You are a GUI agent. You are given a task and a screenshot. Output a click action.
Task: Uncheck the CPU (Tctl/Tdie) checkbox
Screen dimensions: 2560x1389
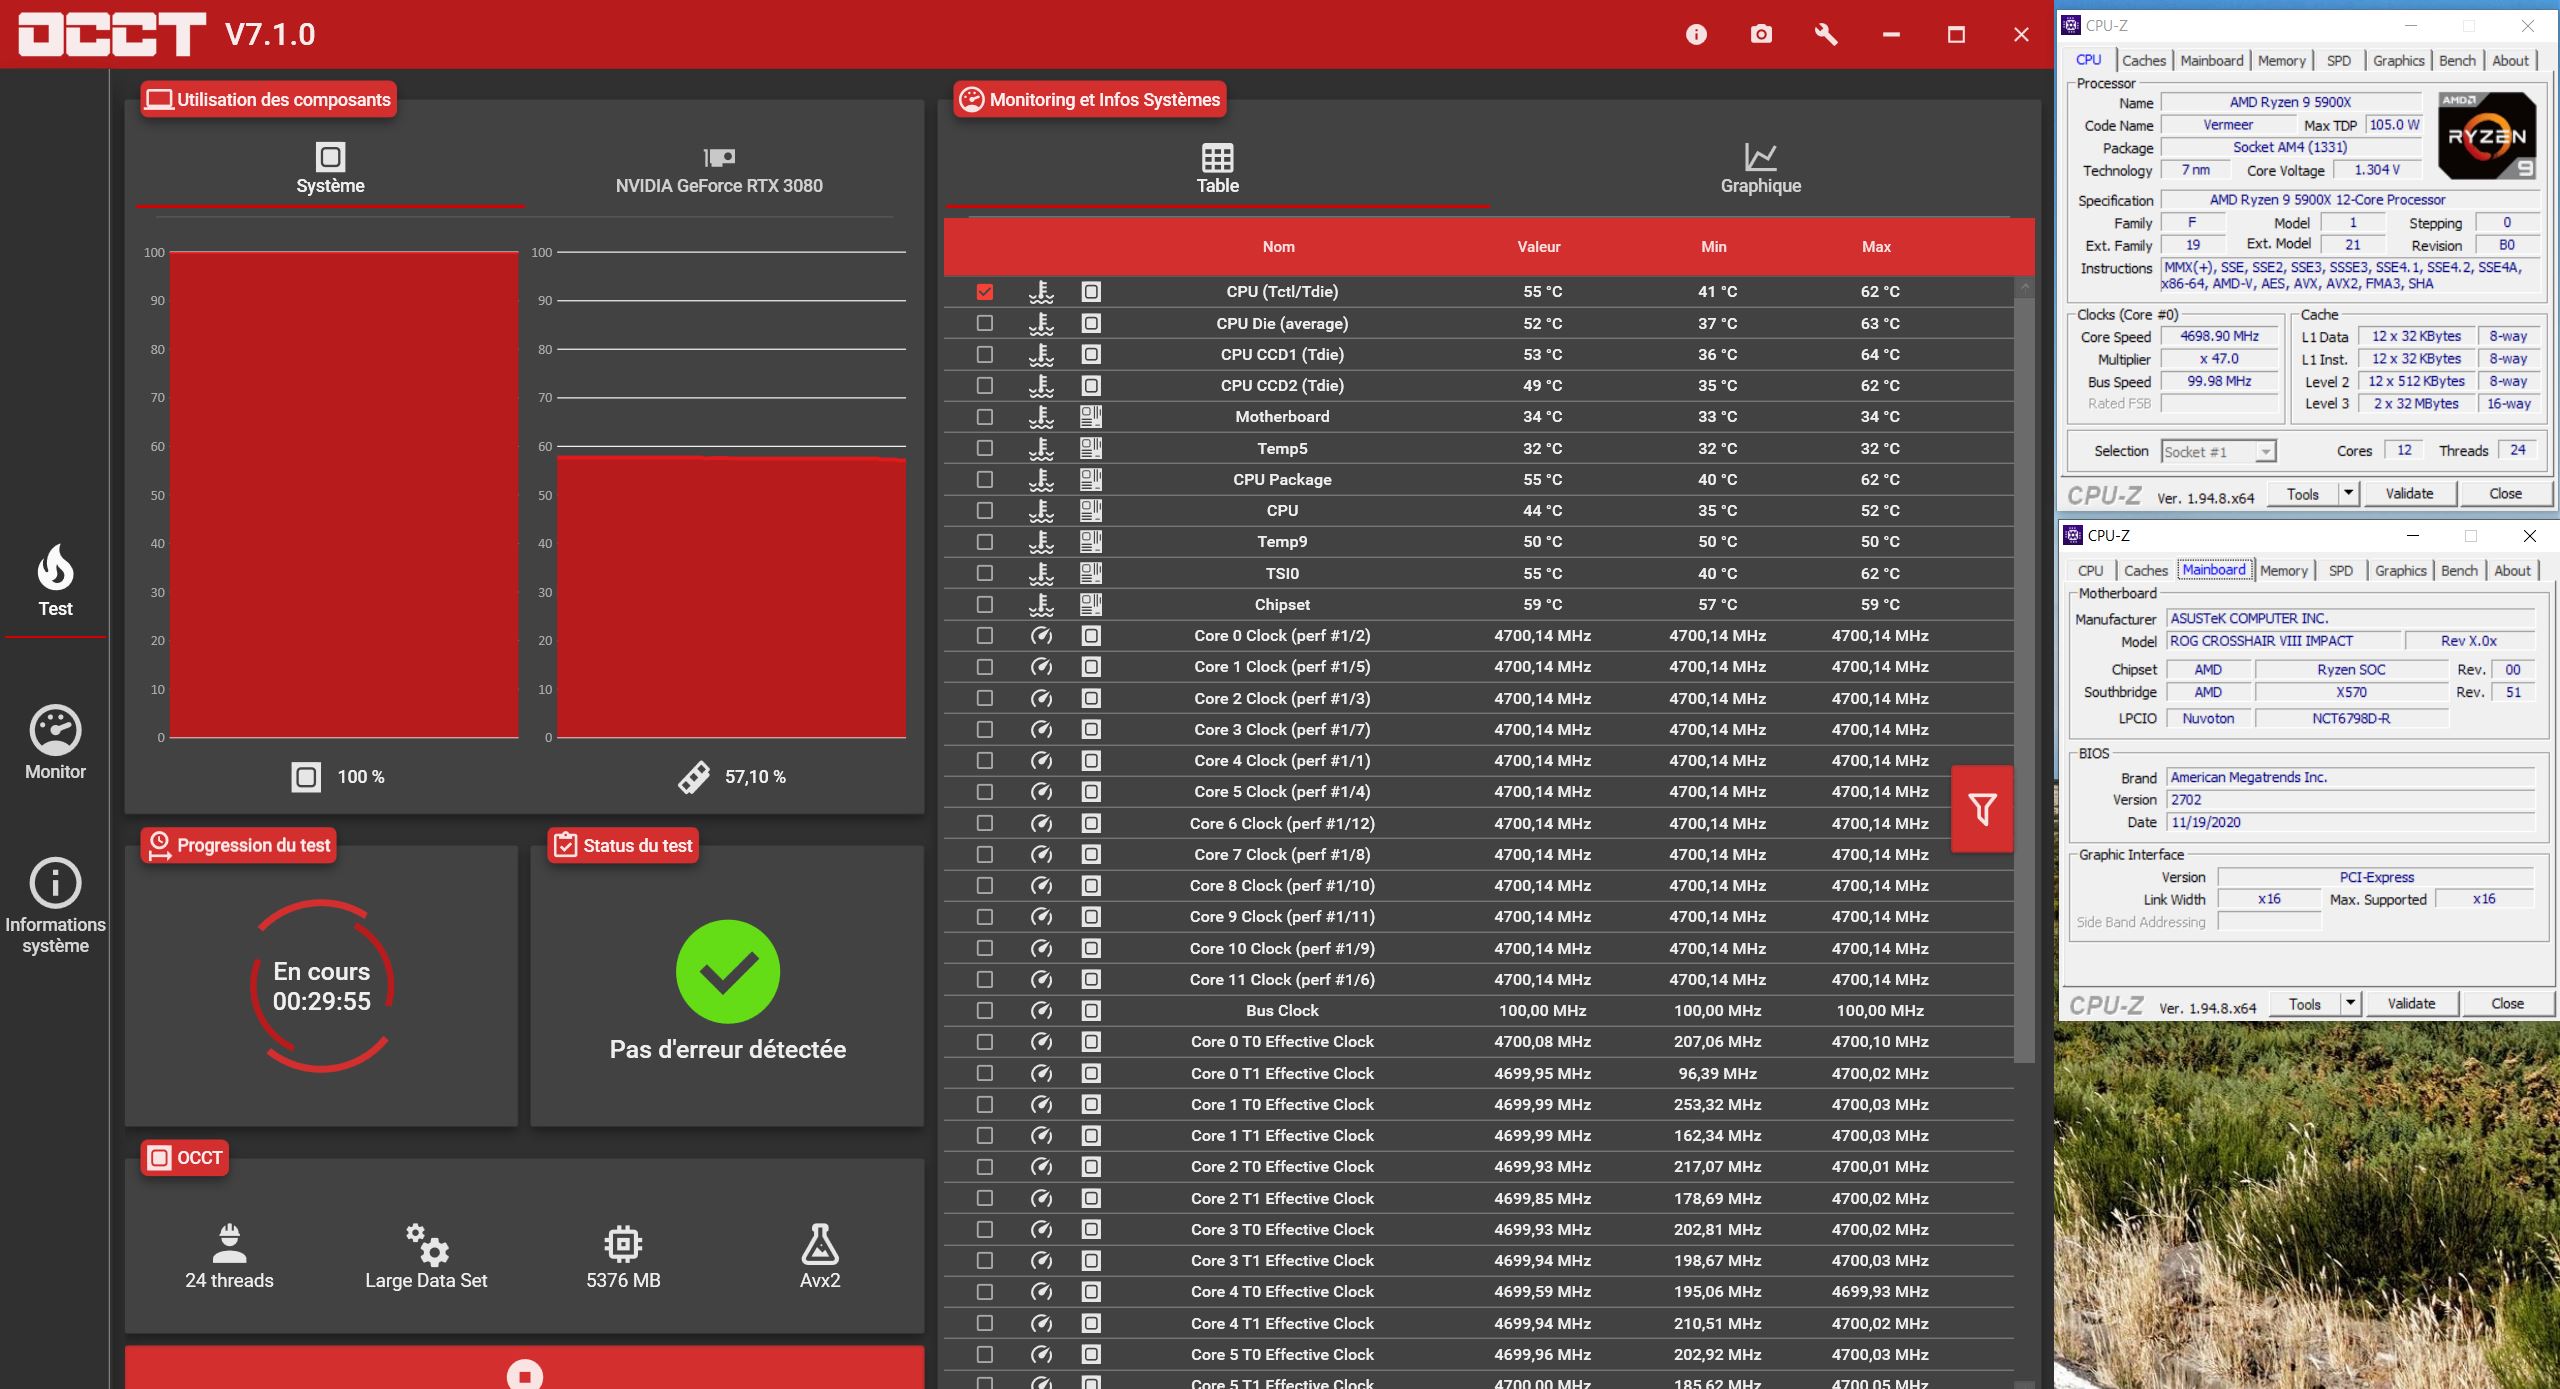click(x=985, y=292)
